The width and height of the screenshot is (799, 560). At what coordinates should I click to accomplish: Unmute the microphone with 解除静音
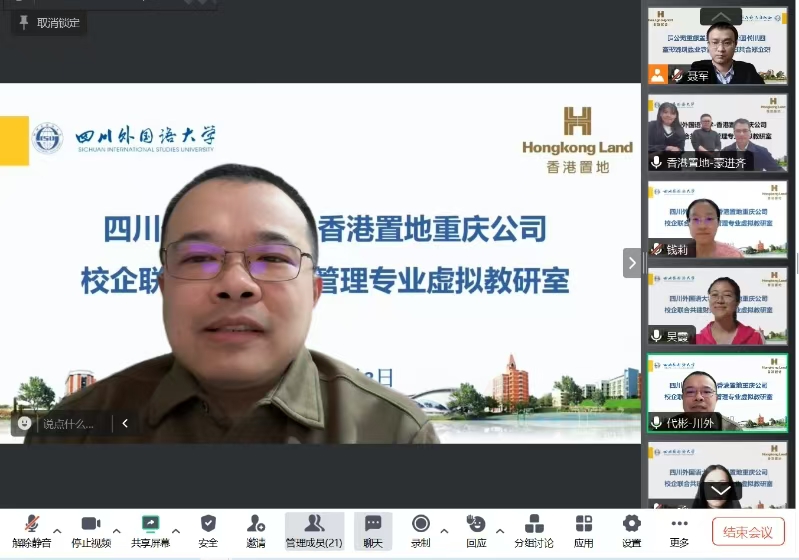coord(32,531)
